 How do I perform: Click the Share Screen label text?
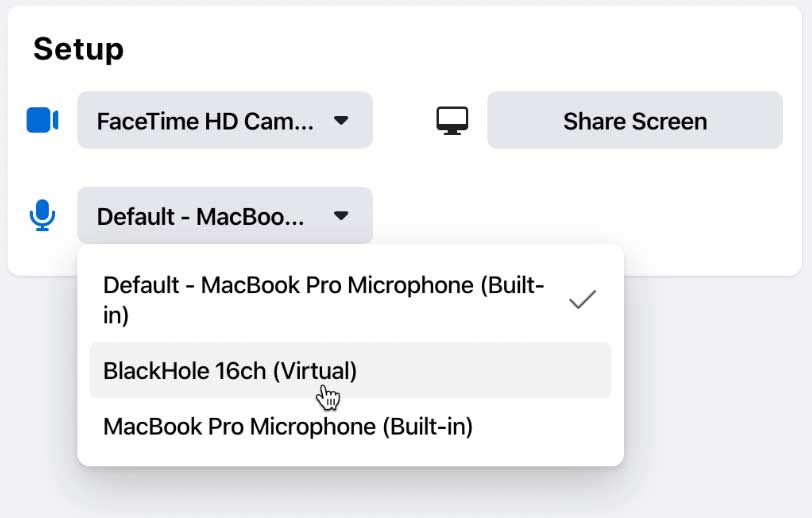click(635, 121)
